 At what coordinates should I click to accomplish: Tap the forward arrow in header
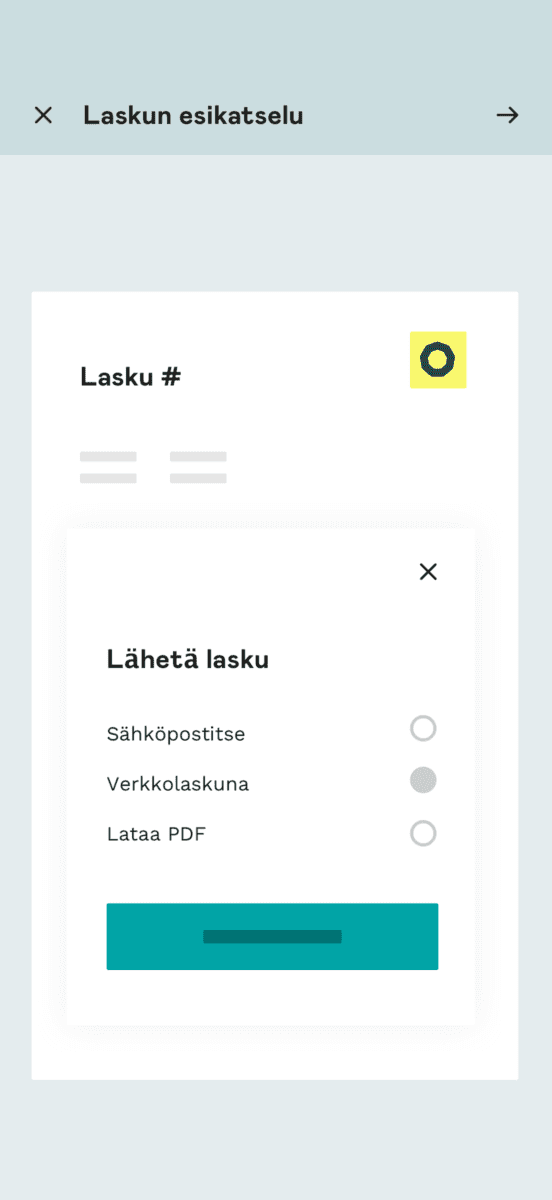point(508,115)
